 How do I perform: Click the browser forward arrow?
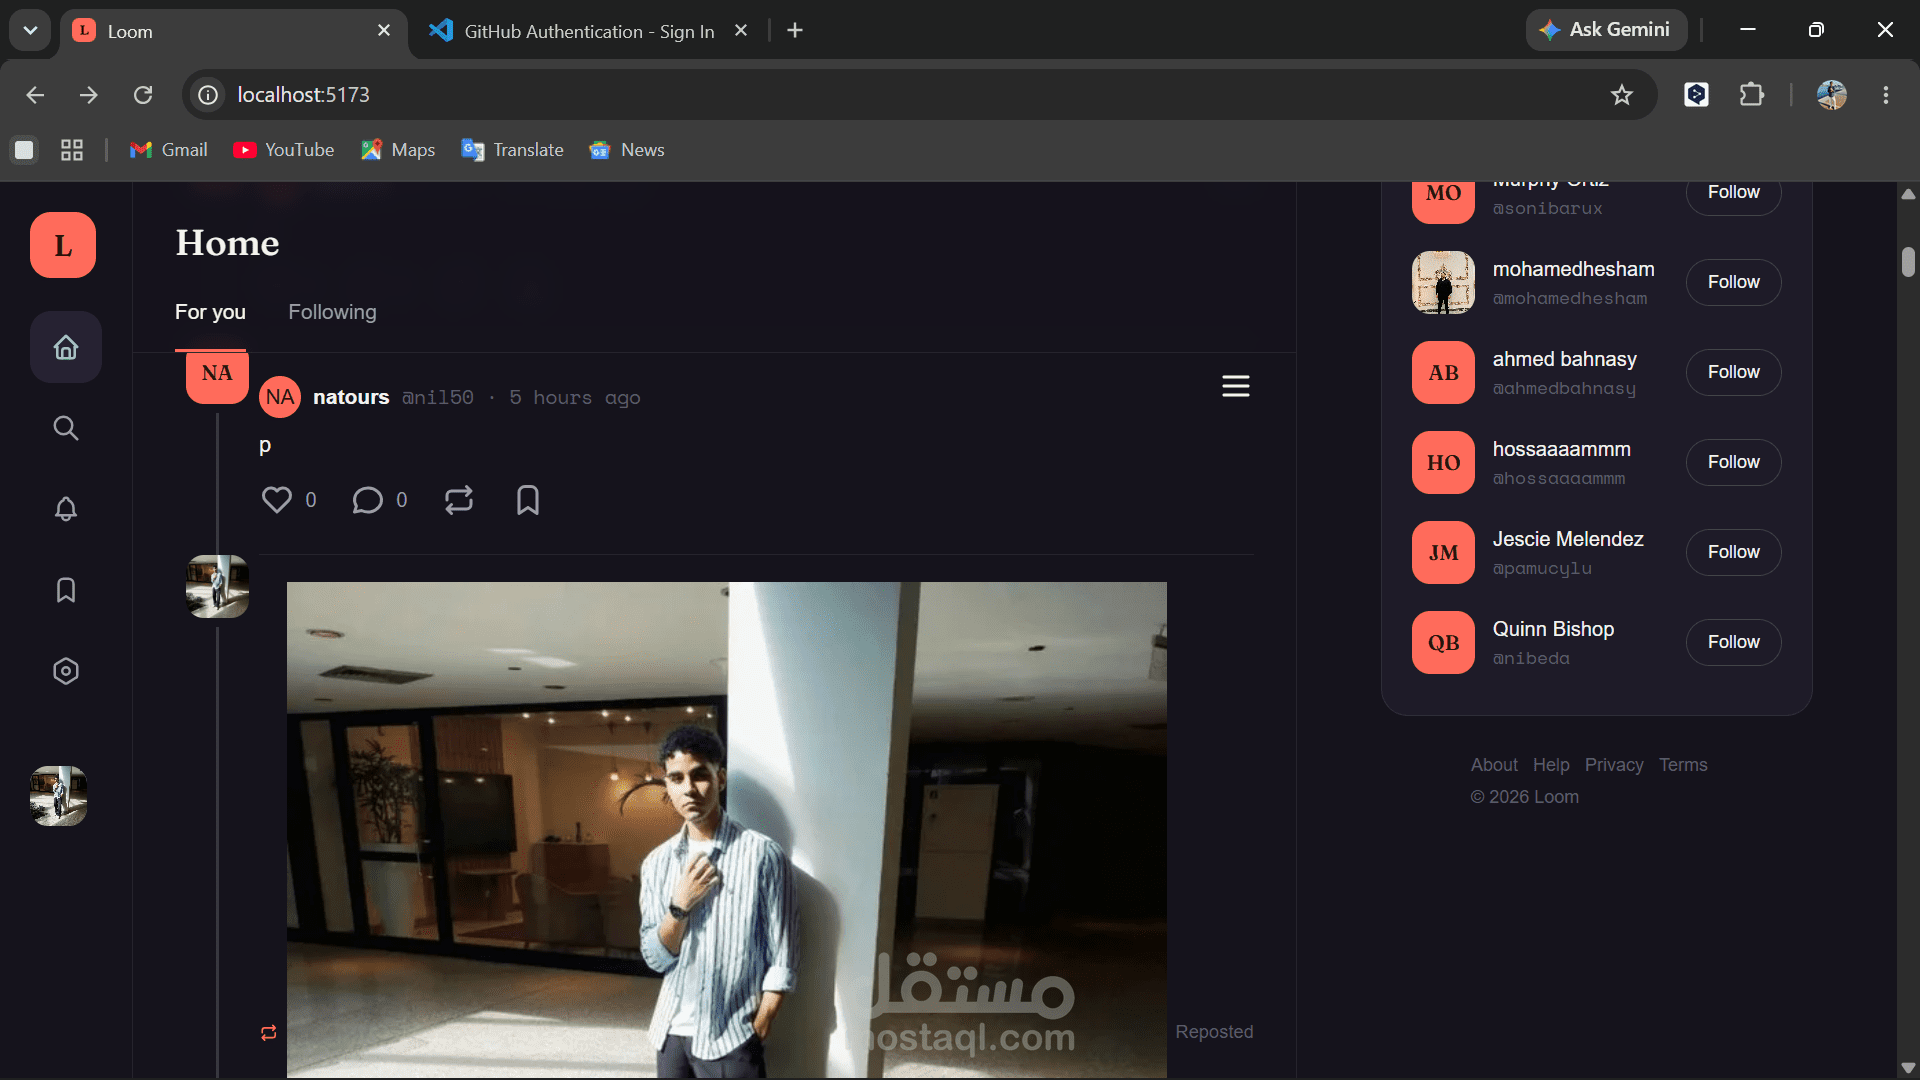89,95
